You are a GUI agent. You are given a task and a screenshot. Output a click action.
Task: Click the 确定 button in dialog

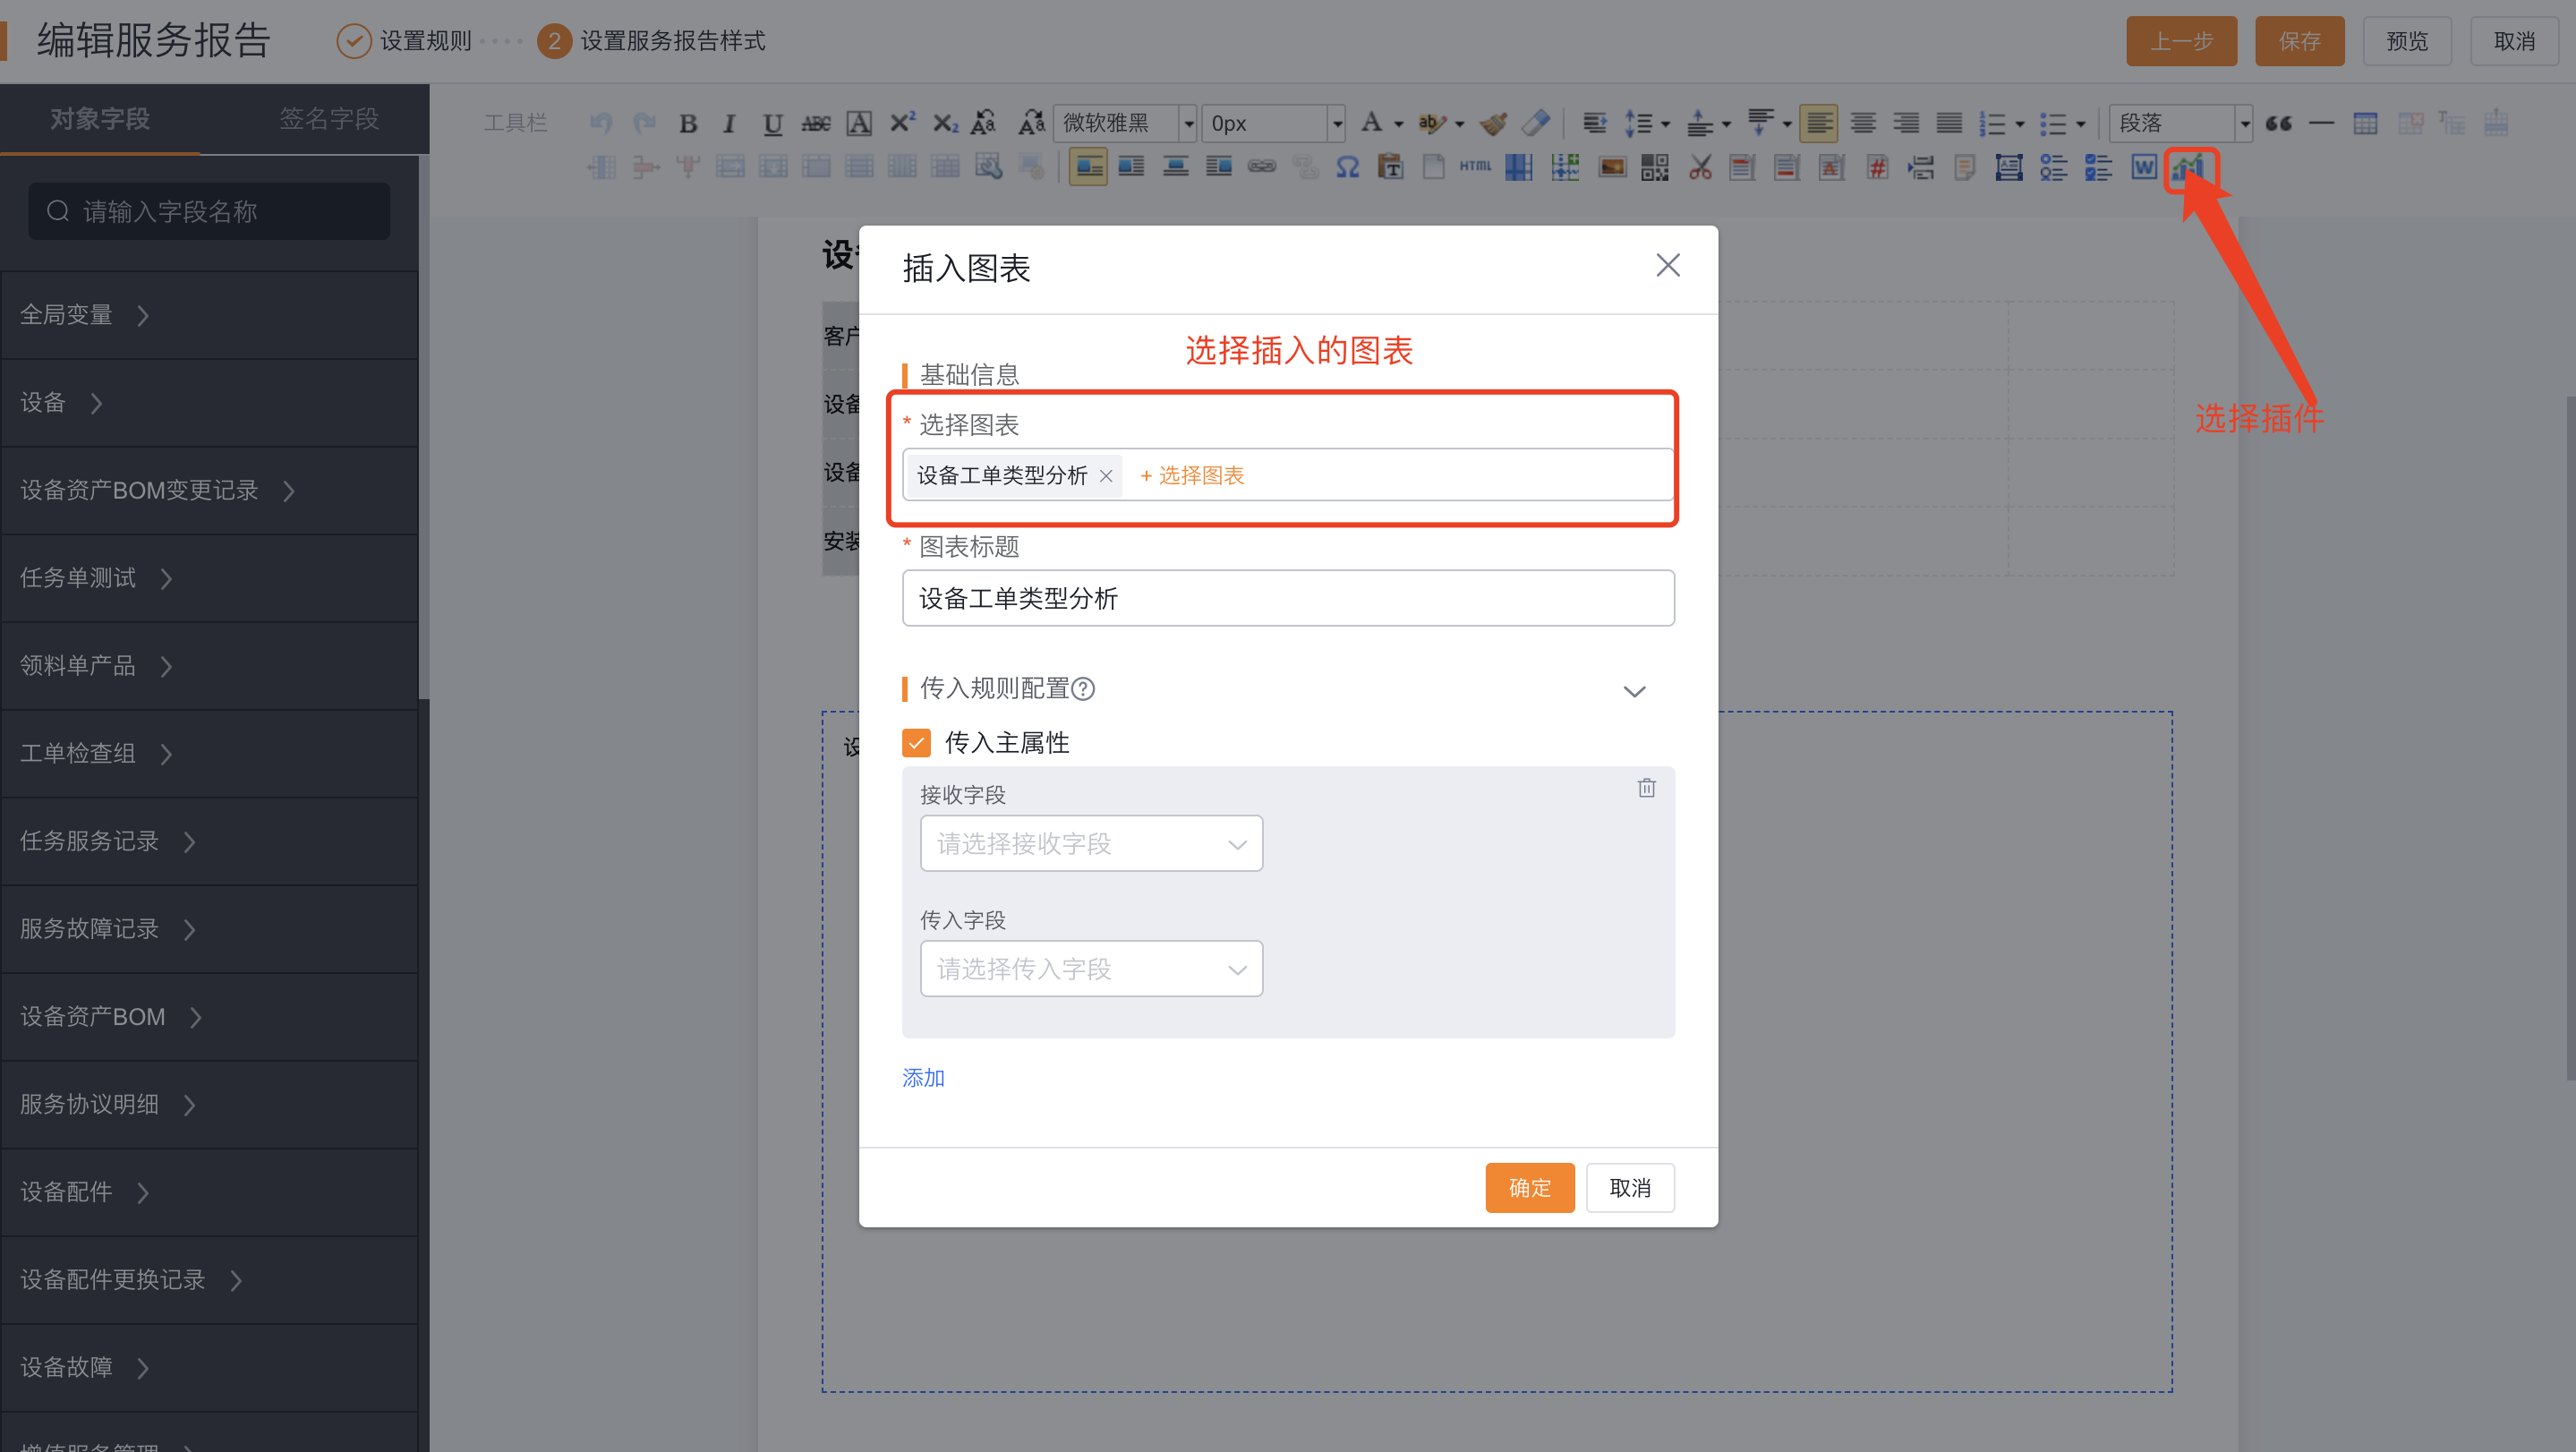pyautogui.click(x=1529, y=1188)
